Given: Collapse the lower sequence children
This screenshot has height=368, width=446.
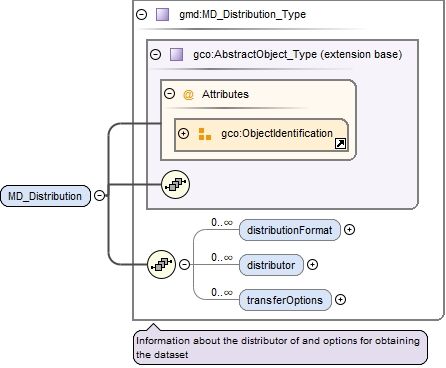Looking at the screenshot, I should [x=184, y=264].
